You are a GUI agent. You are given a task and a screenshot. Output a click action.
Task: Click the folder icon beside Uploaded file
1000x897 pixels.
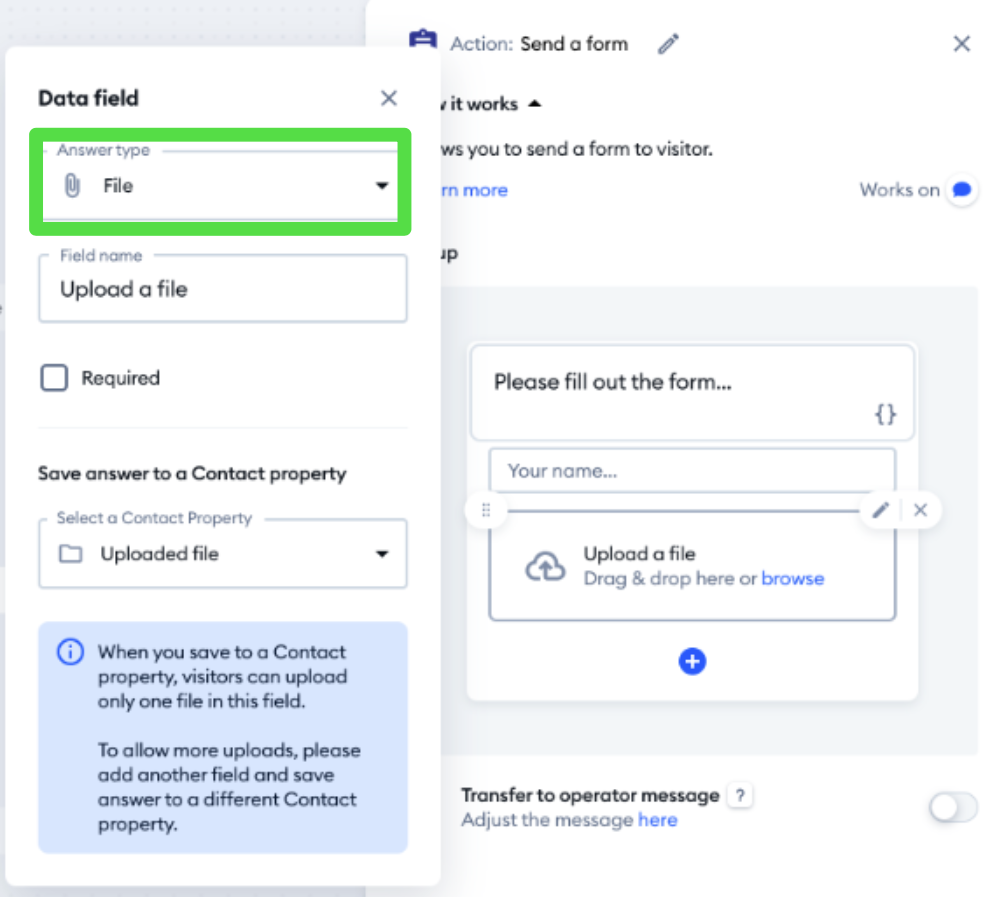click(x=72, y=553)
